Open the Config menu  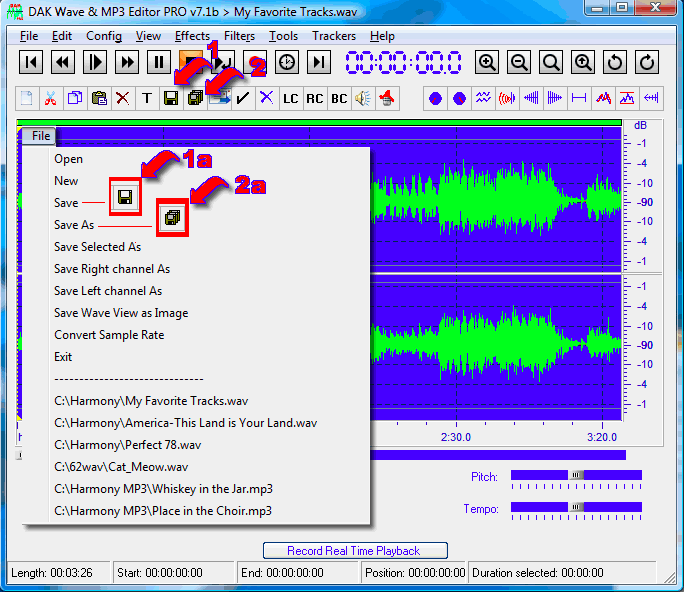pyautogui.click(x=104, y=36)
